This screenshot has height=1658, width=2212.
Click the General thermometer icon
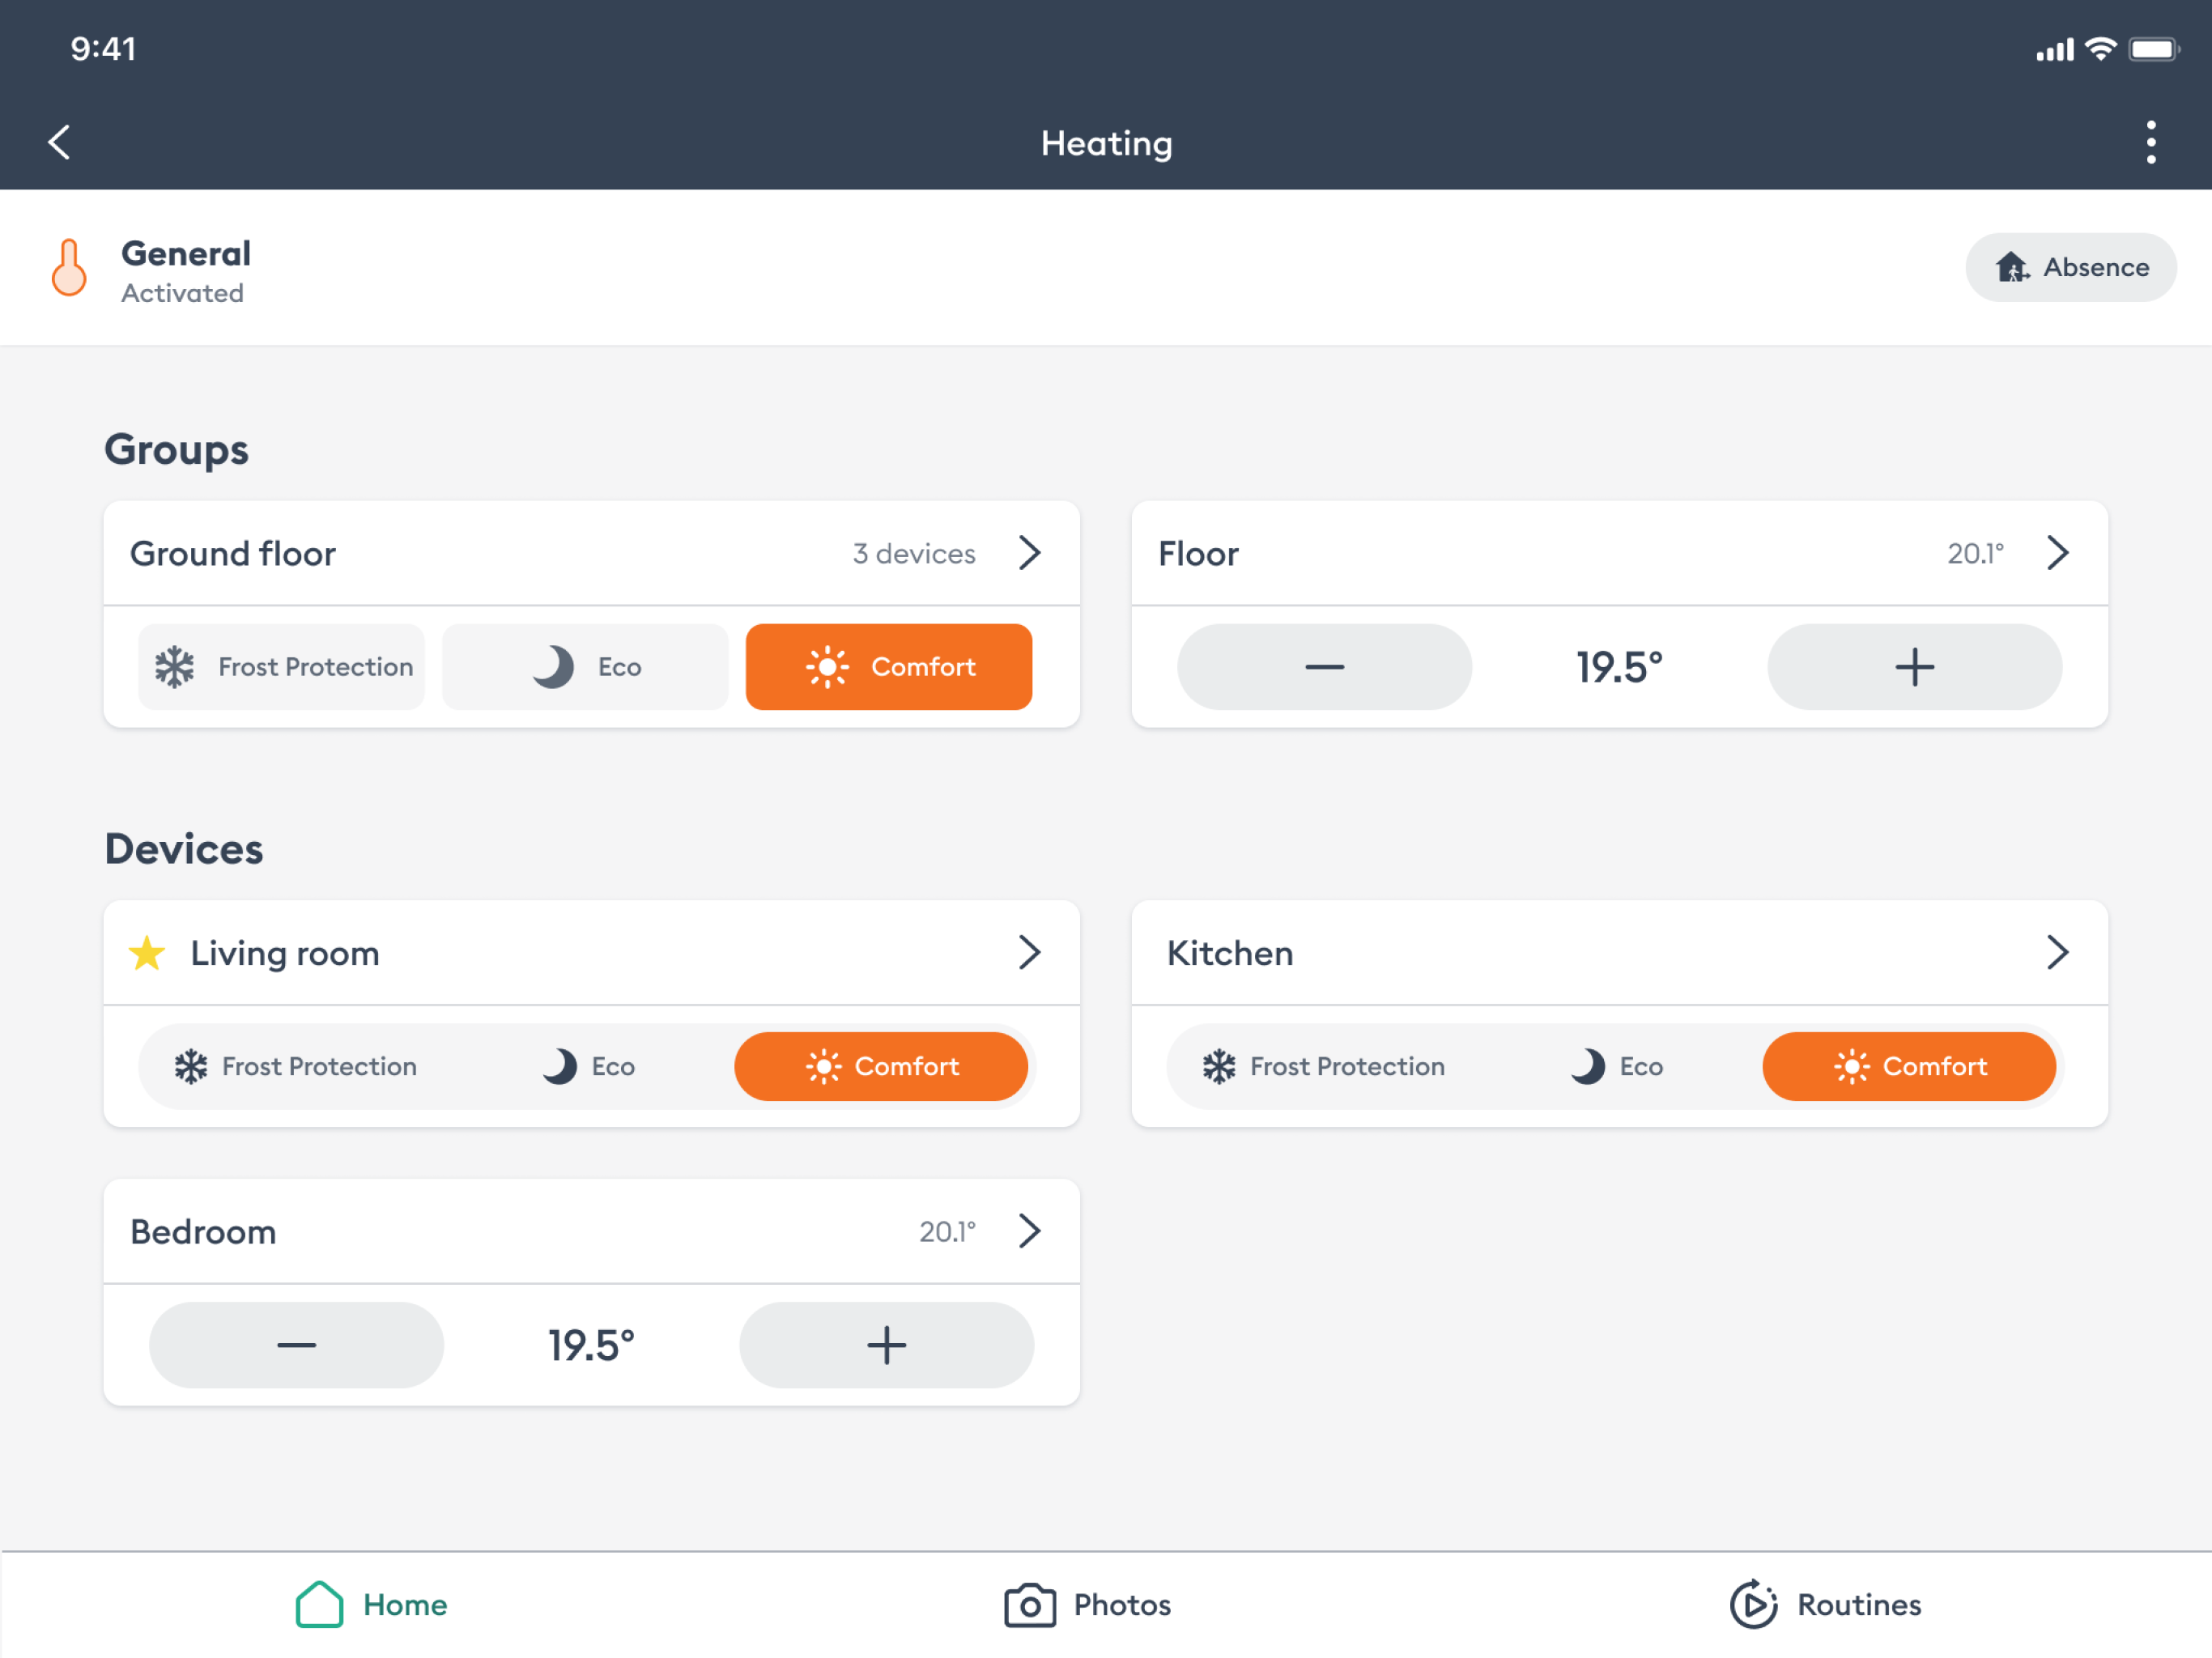69,268
